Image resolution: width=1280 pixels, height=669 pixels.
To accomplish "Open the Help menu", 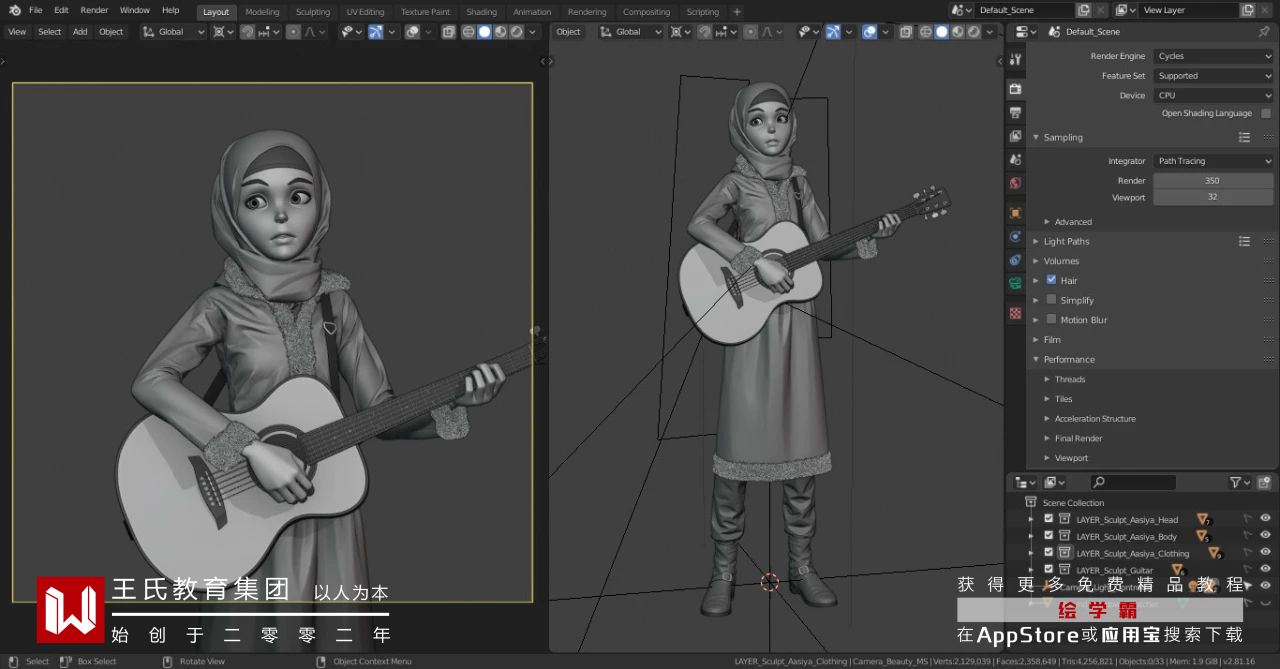I will coord(171,10).
